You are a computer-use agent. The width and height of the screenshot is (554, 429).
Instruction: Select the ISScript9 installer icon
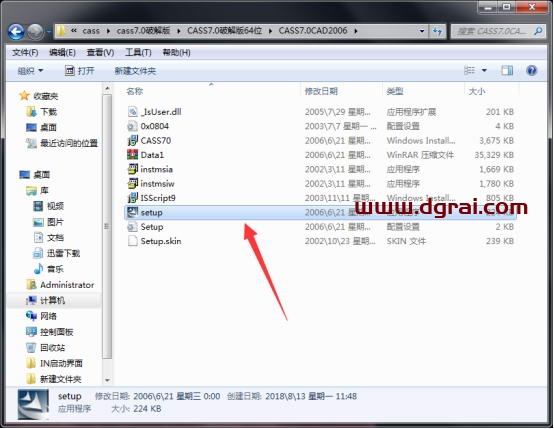coord(132,198)
